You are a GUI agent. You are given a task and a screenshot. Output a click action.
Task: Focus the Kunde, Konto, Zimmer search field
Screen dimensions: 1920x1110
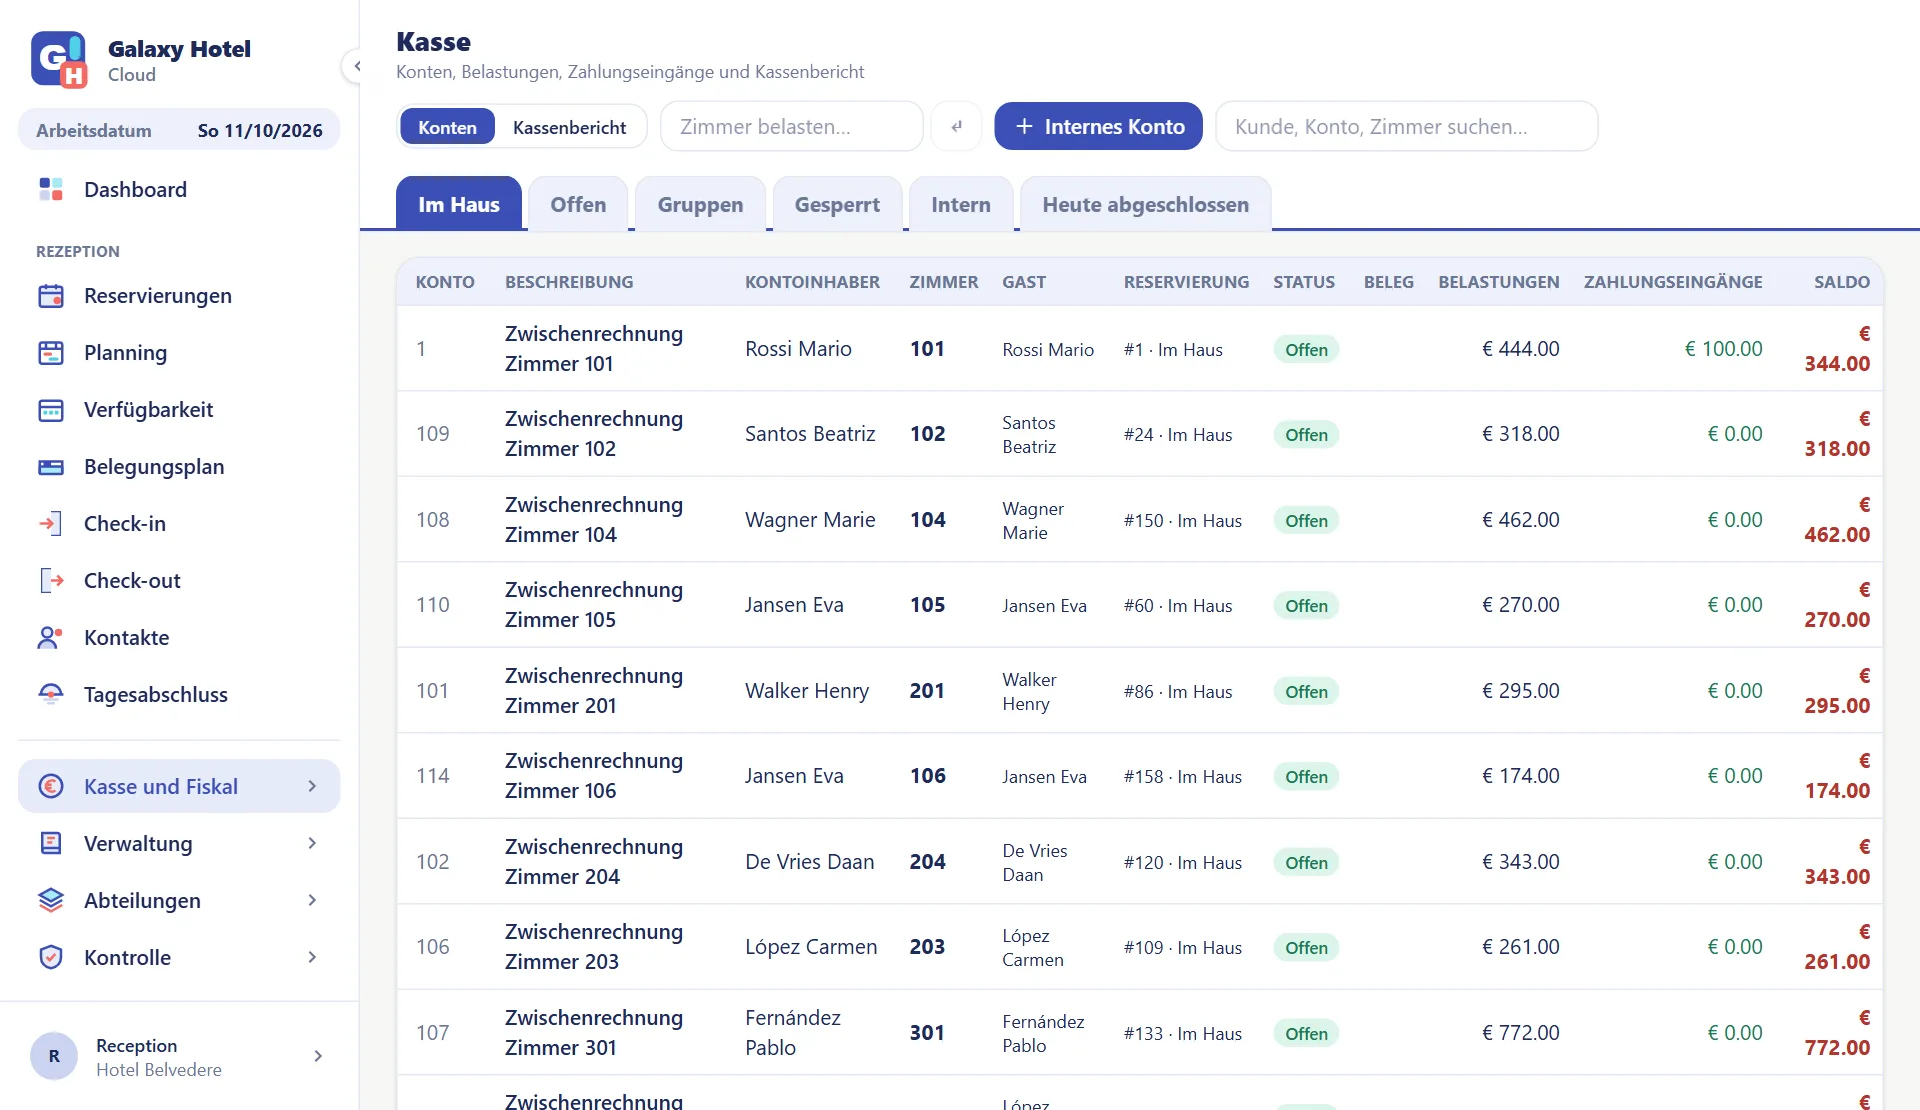pyautogui.click(x=1406, y=126)
